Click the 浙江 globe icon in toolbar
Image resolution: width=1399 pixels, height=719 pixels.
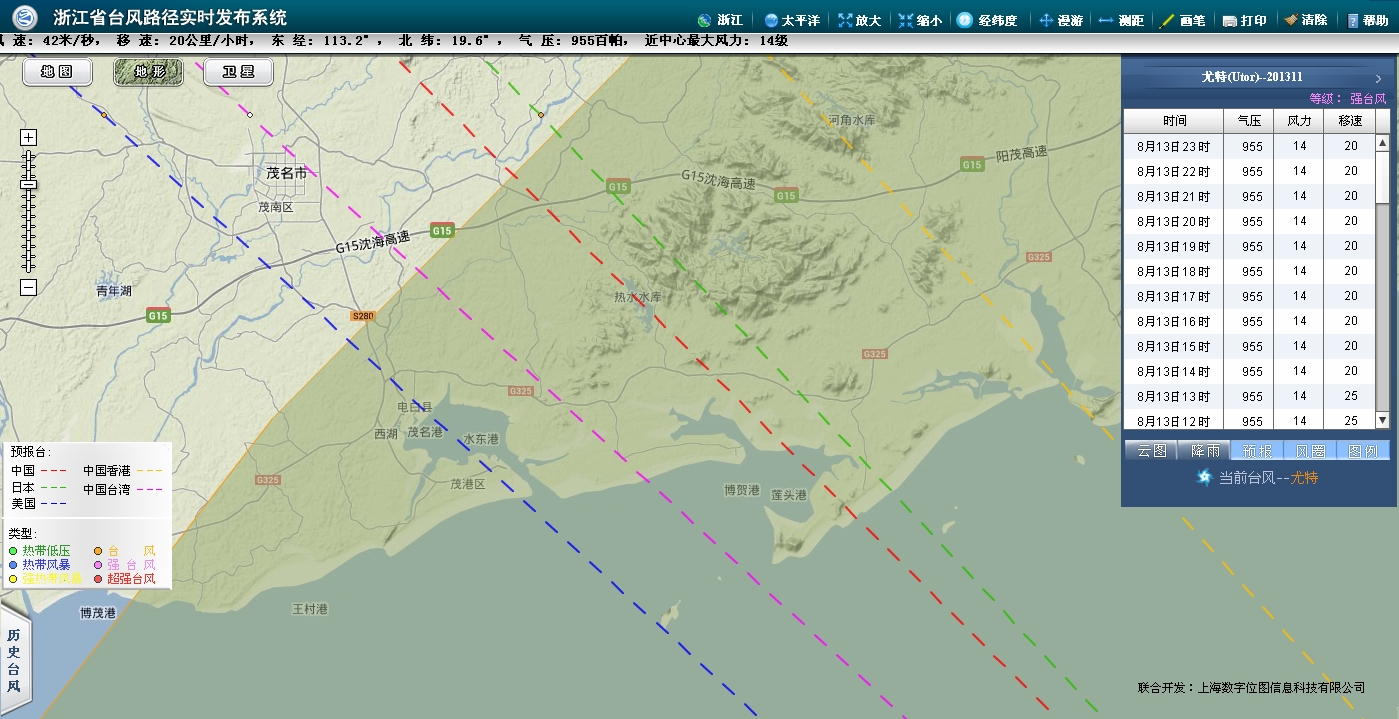click(x=704, y=20)
